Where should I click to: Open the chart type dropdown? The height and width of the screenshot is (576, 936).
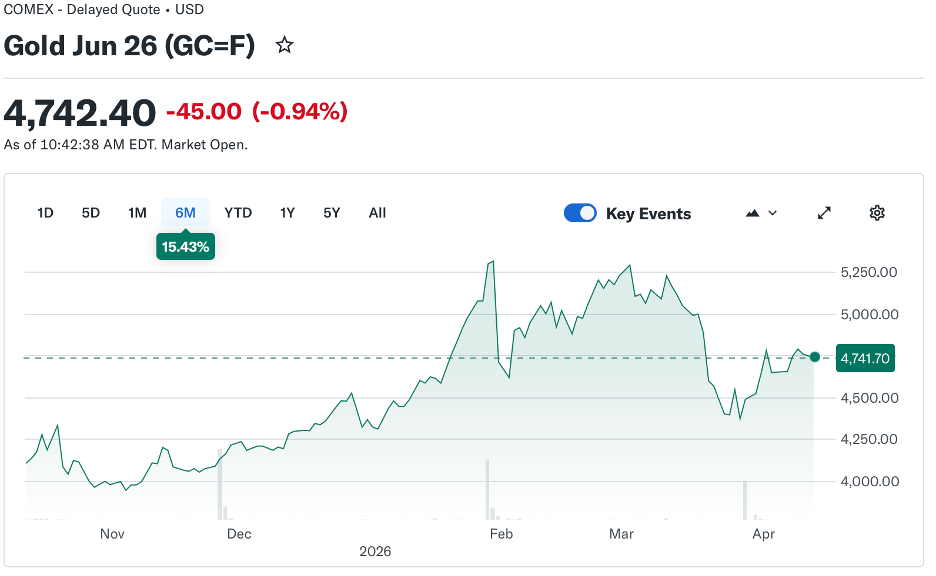coord(761,213)
